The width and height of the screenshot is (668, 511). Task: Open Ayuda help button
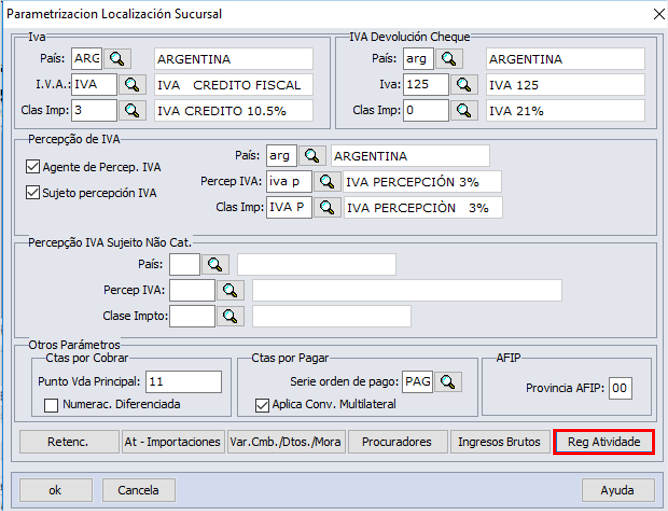point(618,490)
